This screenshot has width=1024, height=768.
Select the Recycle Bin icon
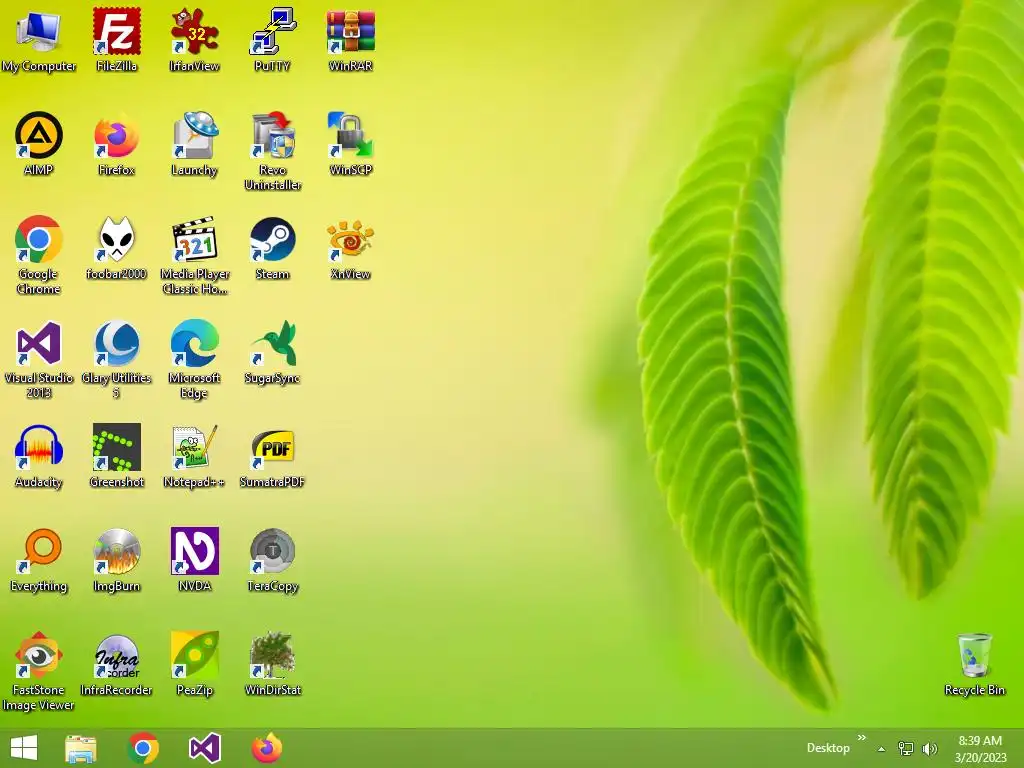(974, 664)
